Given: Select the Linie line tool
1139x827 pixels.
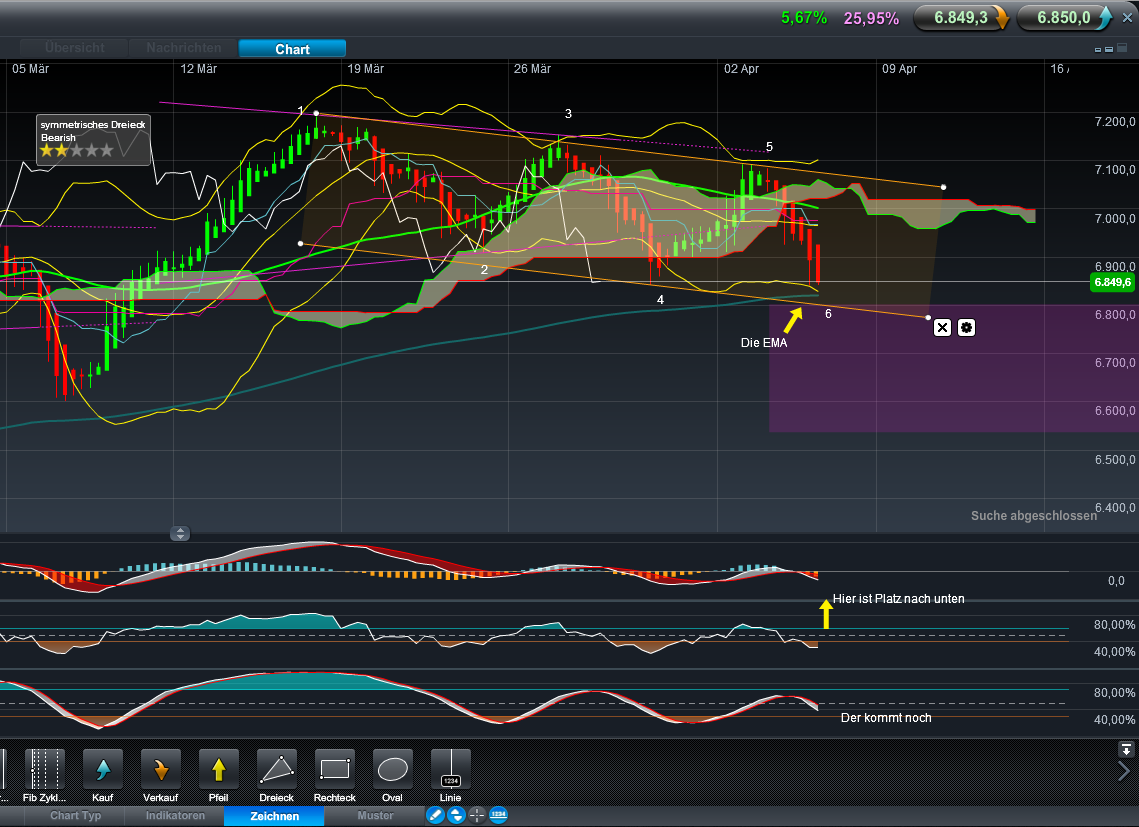Looking at the screenshot, I should tap(451, 769).
